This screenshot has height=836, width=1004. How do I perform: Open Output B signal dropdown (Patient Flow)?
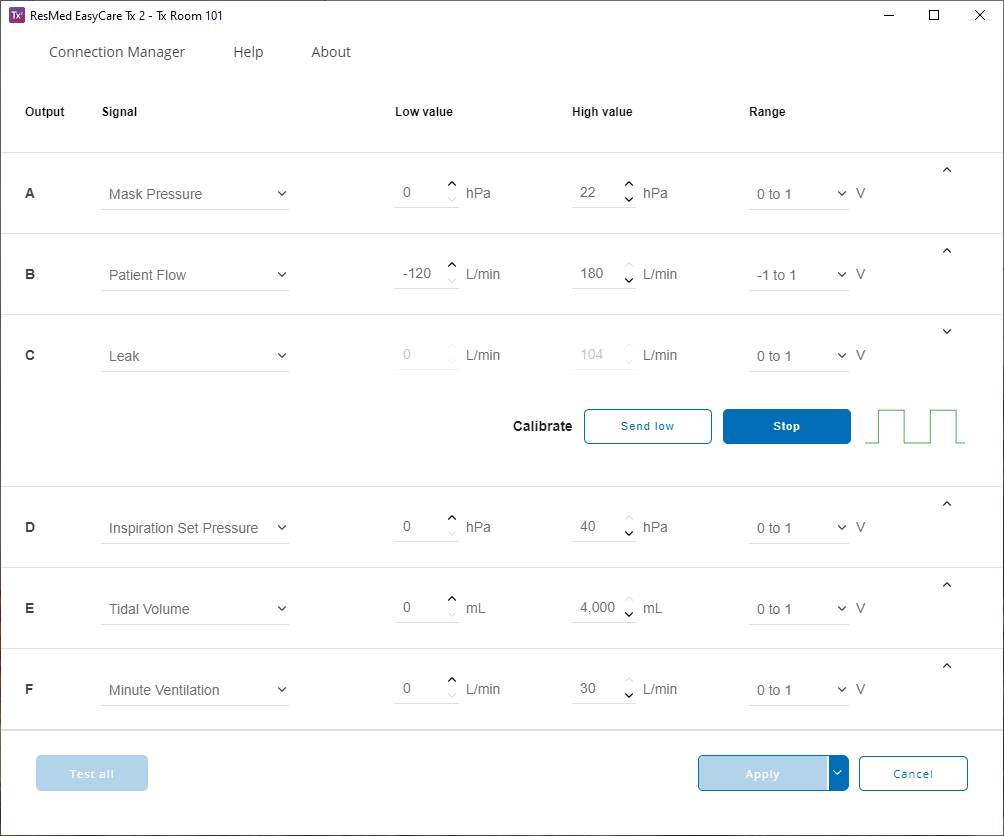click(x=195, y=275)
